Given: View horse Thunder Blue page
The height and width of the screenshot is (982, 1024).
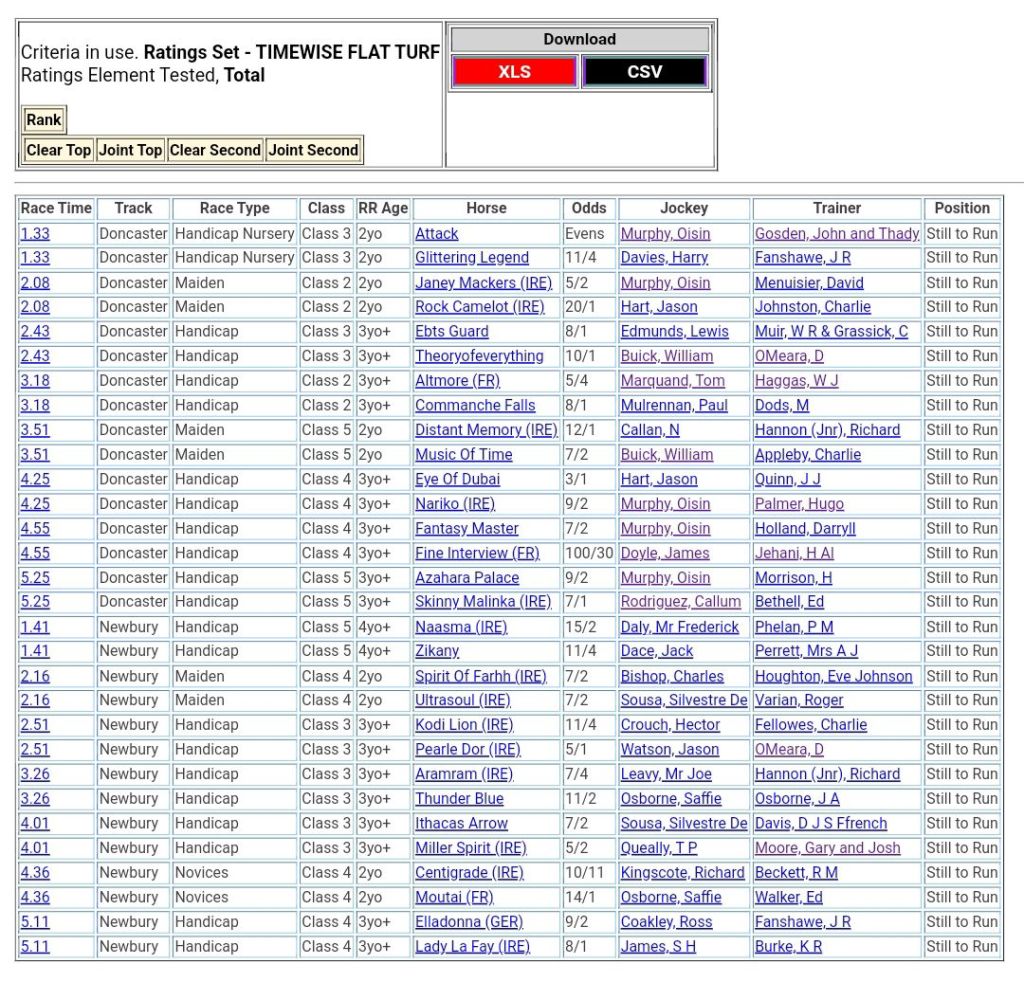Looking at the screenshot, I should point(459,799).
